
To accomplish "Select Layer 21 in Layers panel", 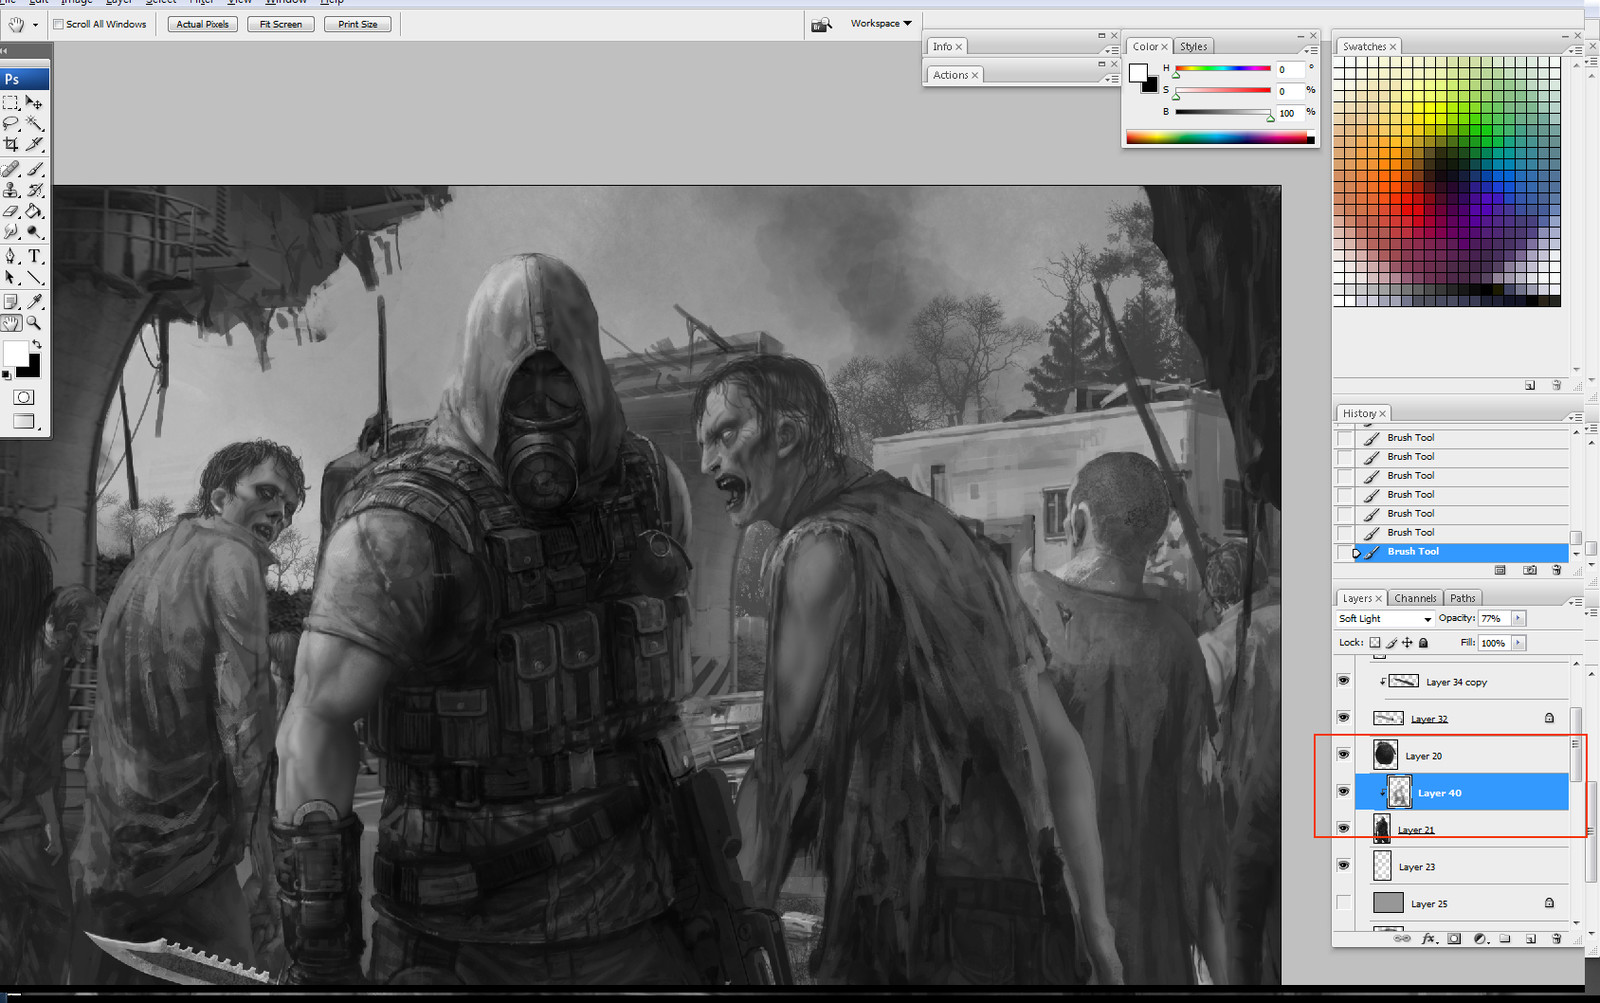I will [1462, 829].
